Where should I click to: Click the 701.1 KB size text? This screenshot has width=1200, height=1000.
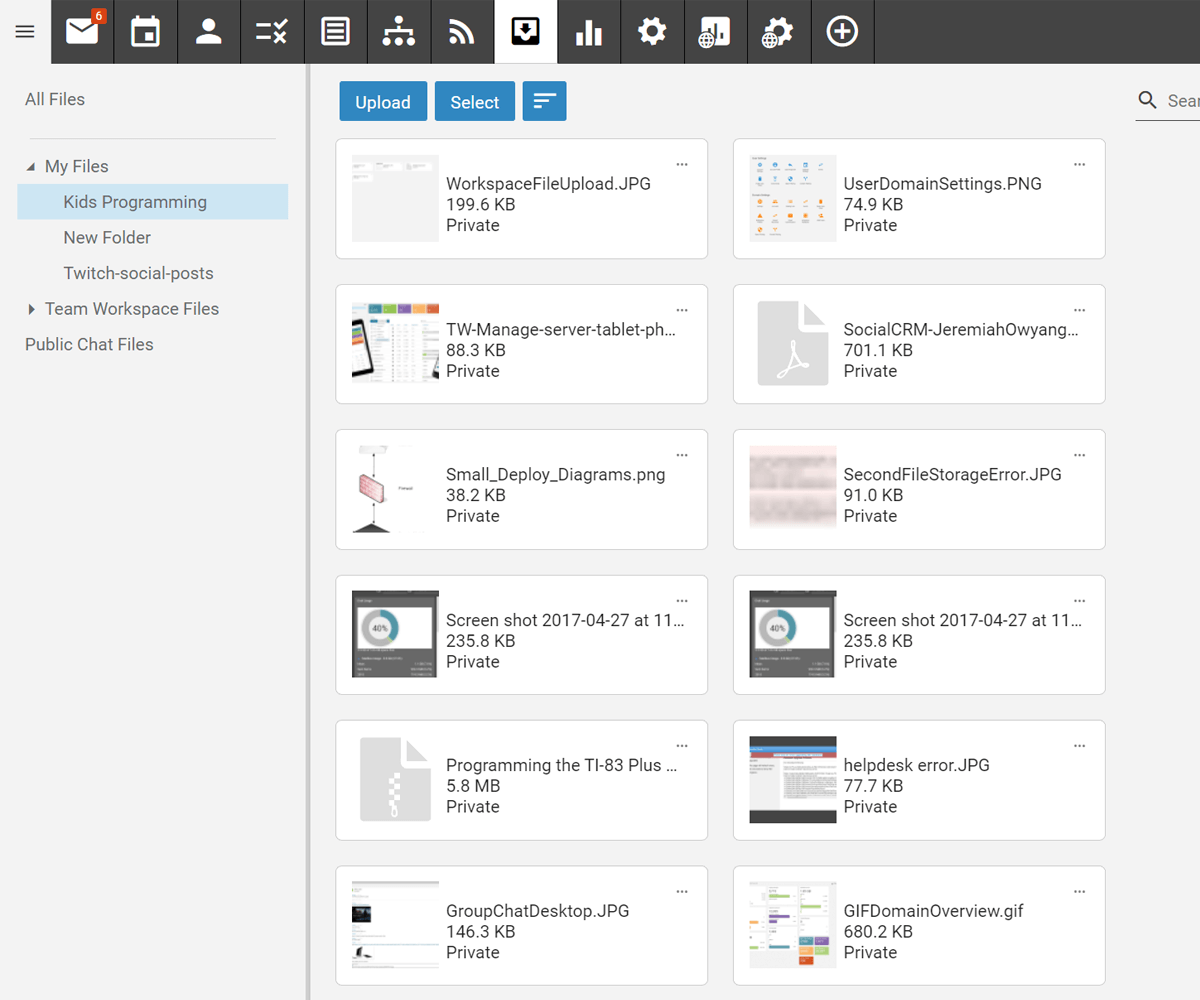[878, 350]
